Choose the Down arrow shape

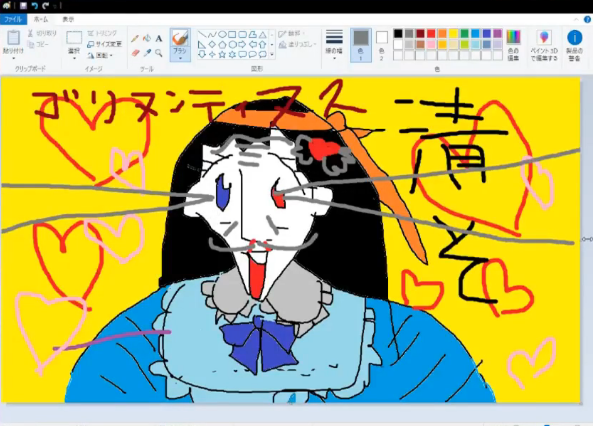click(202, 54)
